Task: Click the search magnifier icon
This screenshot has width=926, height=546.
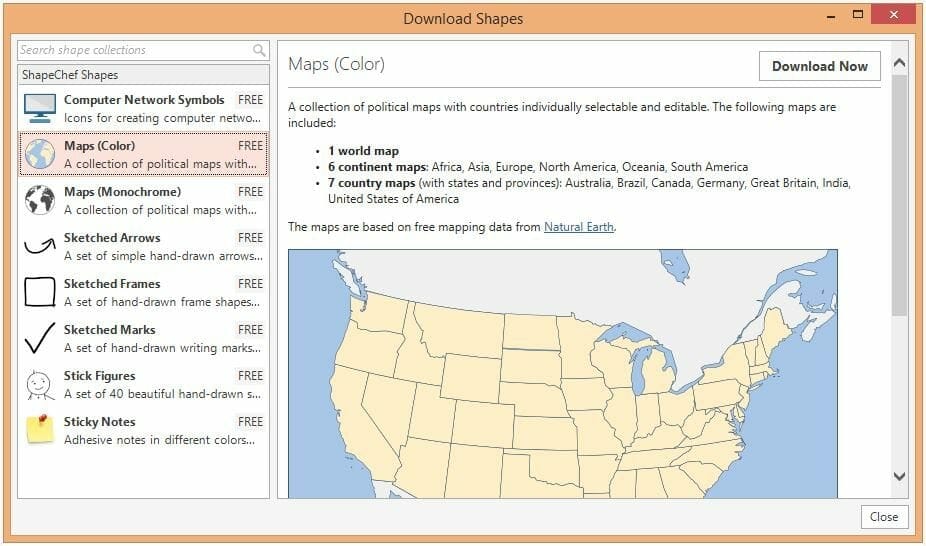Action: (x=259, y=50)
